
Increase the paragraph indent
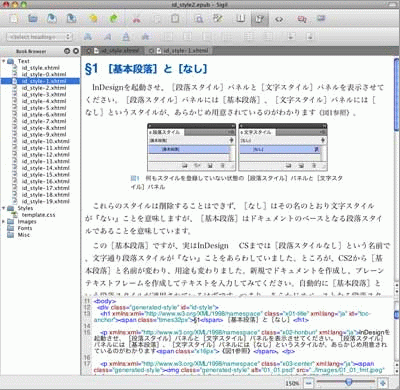(x=310, y=37)
